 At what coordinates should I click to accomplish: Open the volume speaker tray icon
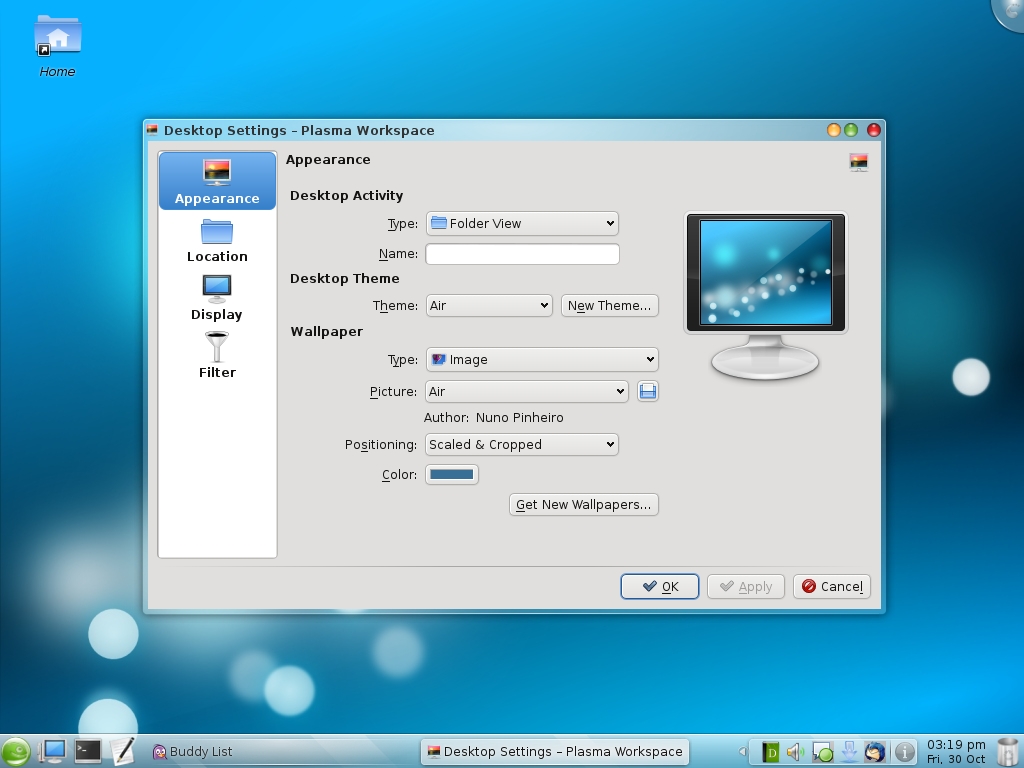[x=795, y=752]
